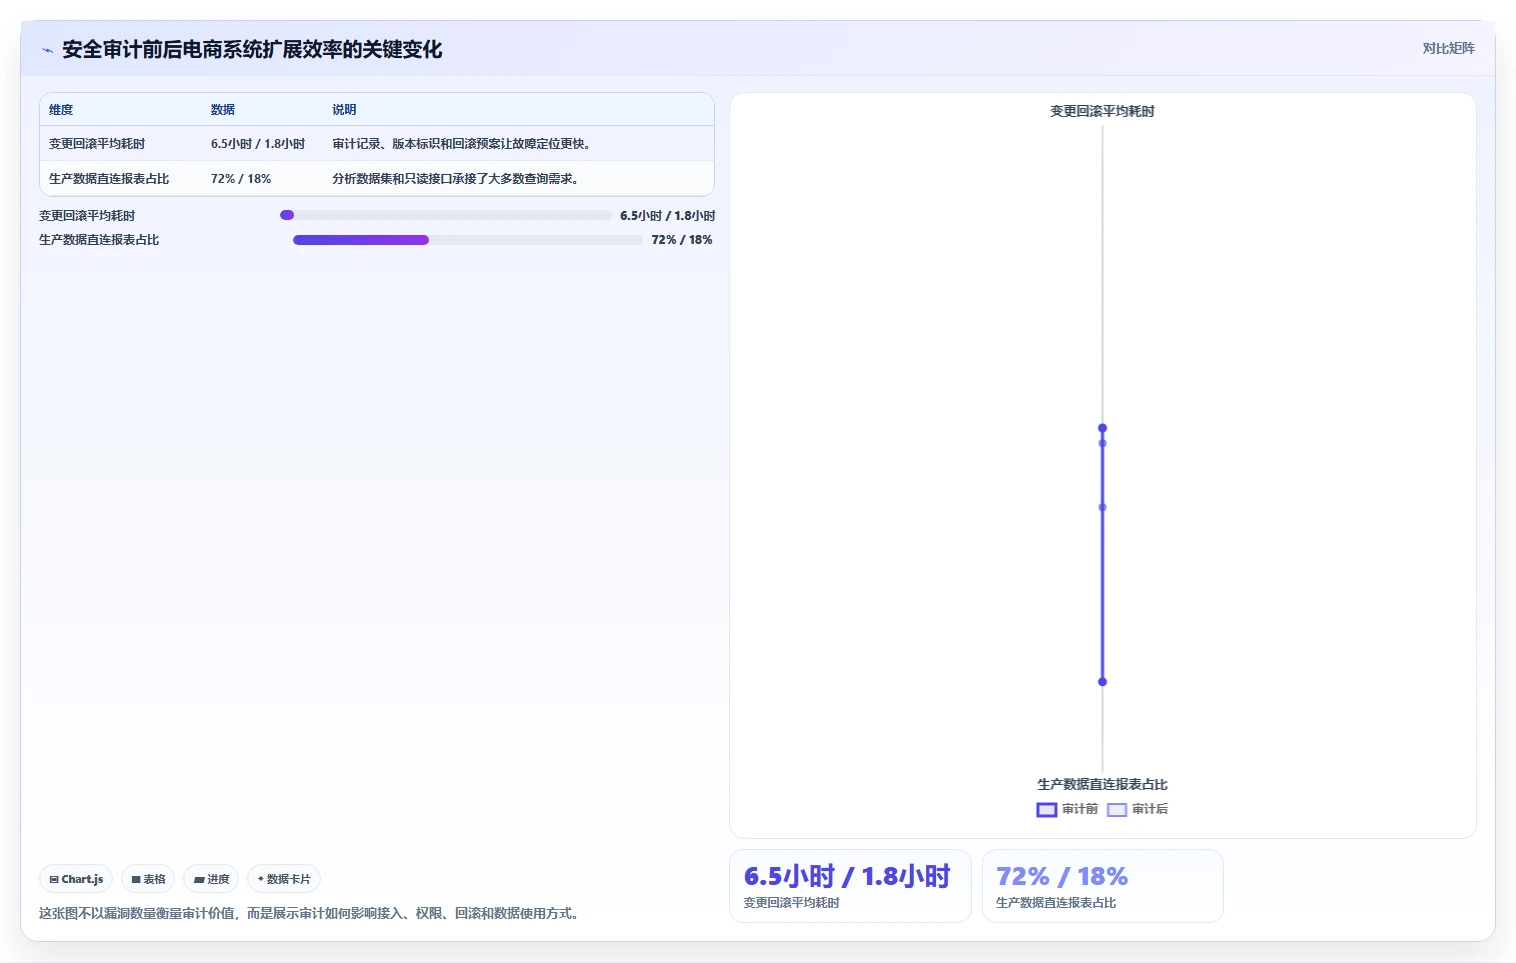The height and width of the screenshot is (963, 1516).
Task: Click the 6.5小时 / 1.8小时 value beside the progress bar
Action: [667, 215]
